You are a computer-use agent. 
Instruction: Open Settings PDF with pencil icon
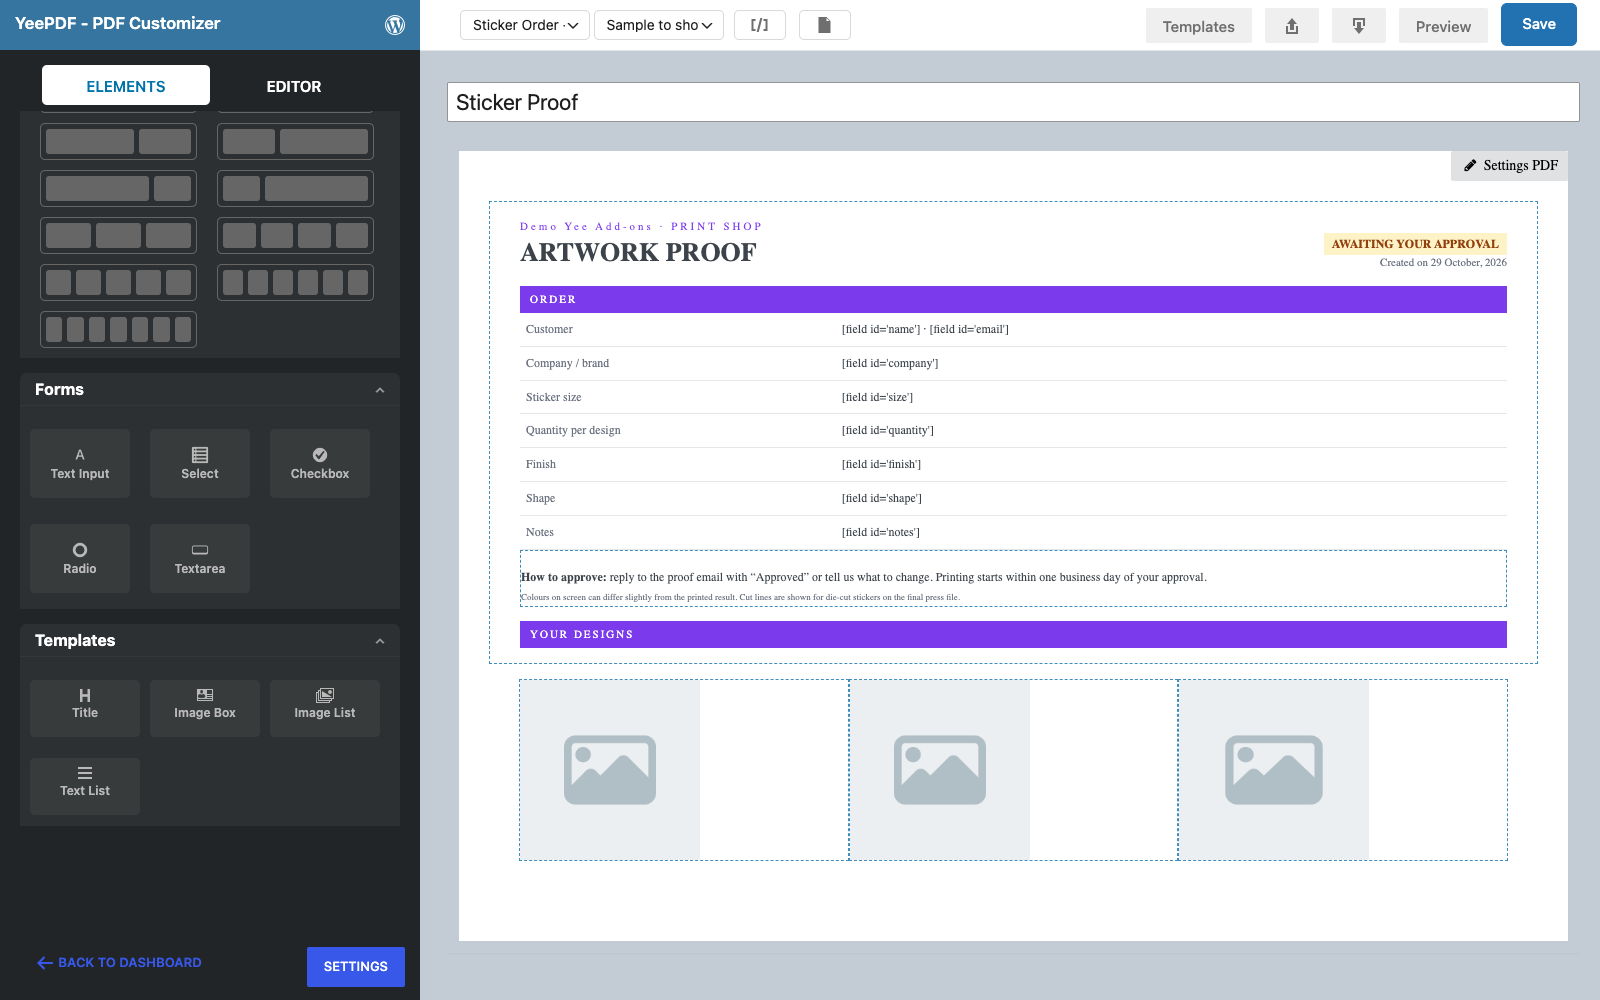pos(1510,166)
